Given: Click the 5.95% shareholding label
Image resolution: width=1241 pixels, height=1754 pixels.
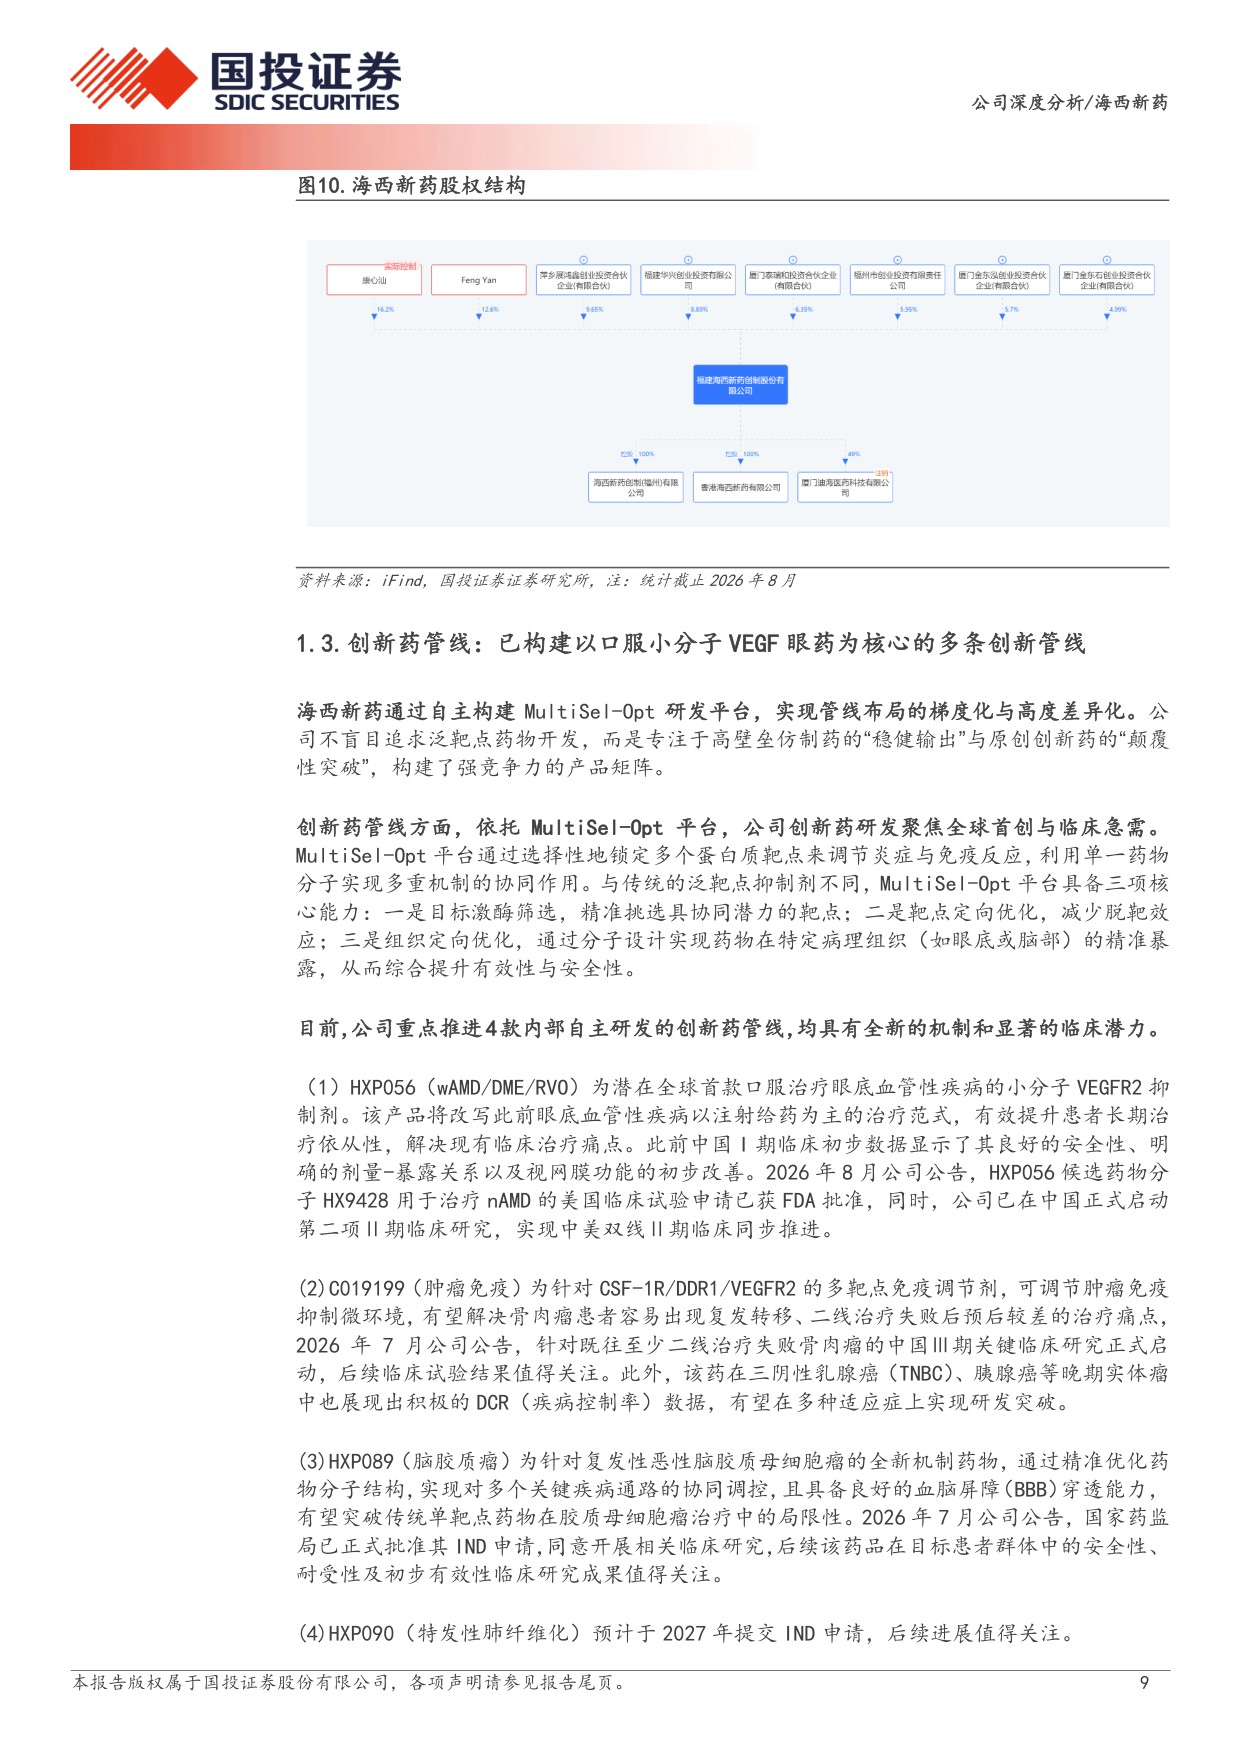Looking at the screenshot, I should 908,310.
